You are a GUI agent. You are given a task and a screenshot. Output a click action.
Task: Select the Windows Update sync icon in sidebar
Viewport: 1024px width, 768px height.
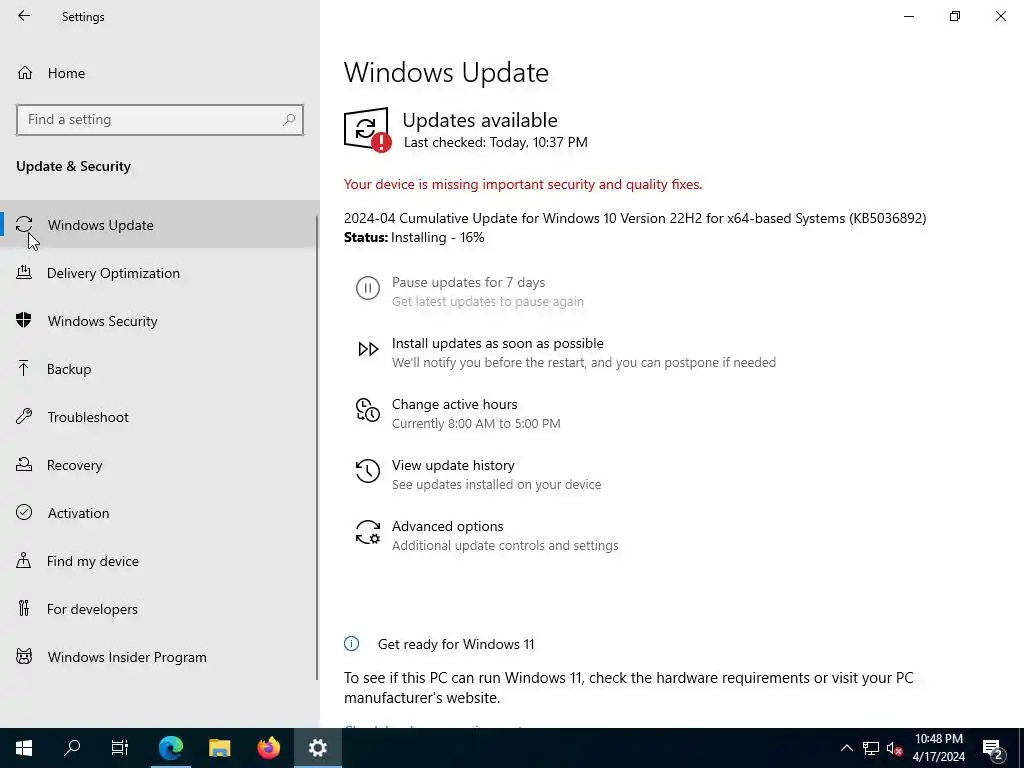click(24, 224)
